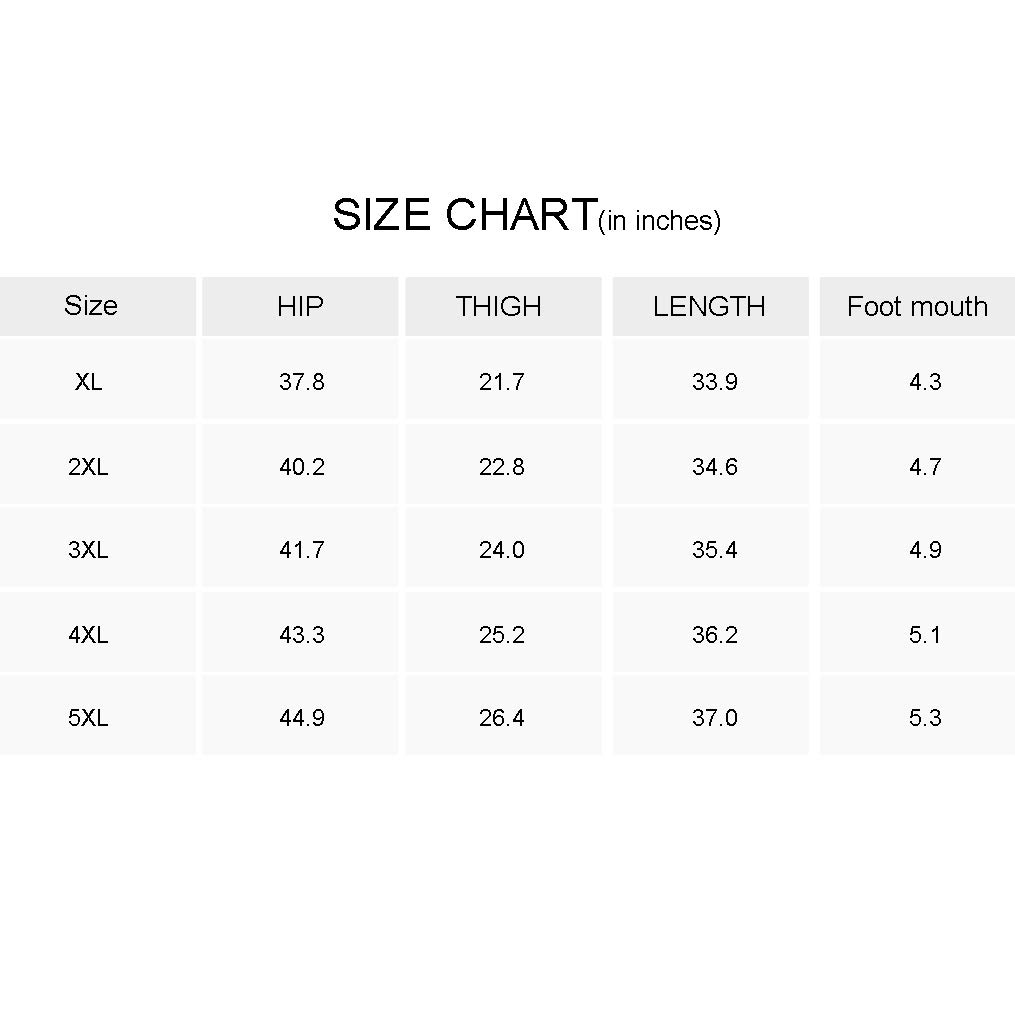Click the 5XL hip value 44.9
Image resolution: width=1015 pixels, height=1015 pixels.
click(302, 718)
